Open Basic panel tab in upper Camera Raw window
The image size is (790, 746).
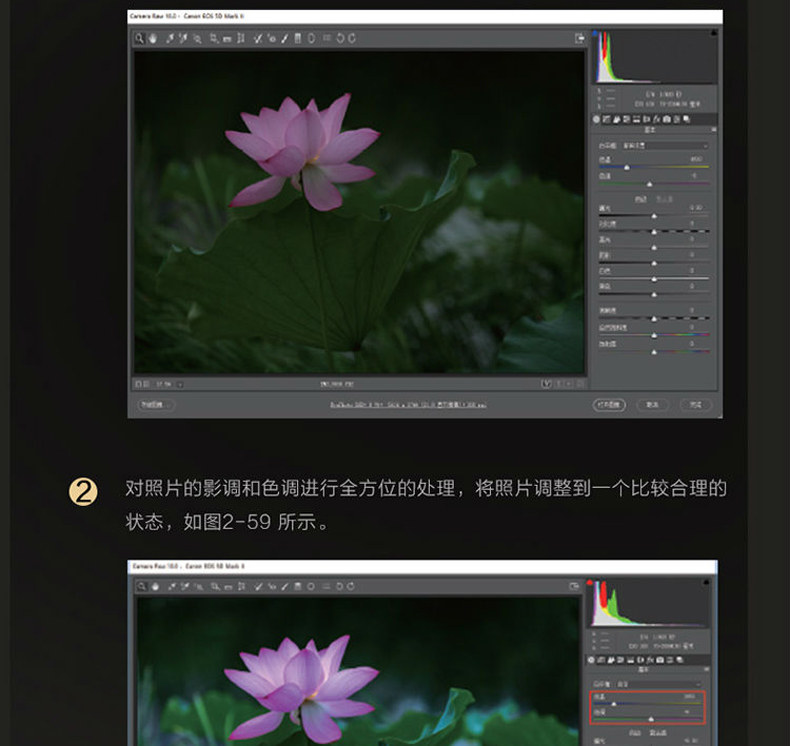click(x=597, y=119)
